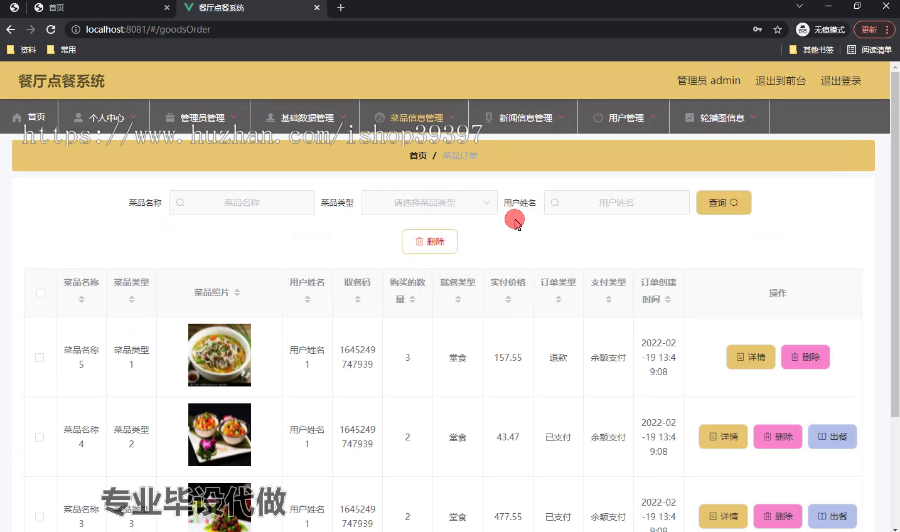
Task: Expand 个人中心 nav dropdown
Action: coord(104,117)
